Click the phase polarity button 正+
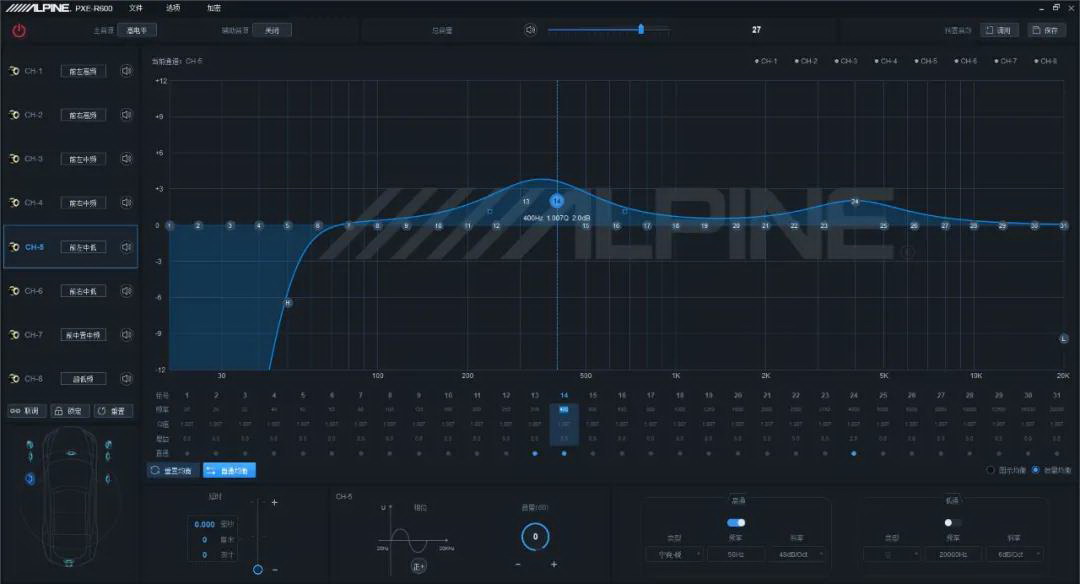The height and width of the screenshot is (584, 1080). pyautogui.click(x=419, y=566)
